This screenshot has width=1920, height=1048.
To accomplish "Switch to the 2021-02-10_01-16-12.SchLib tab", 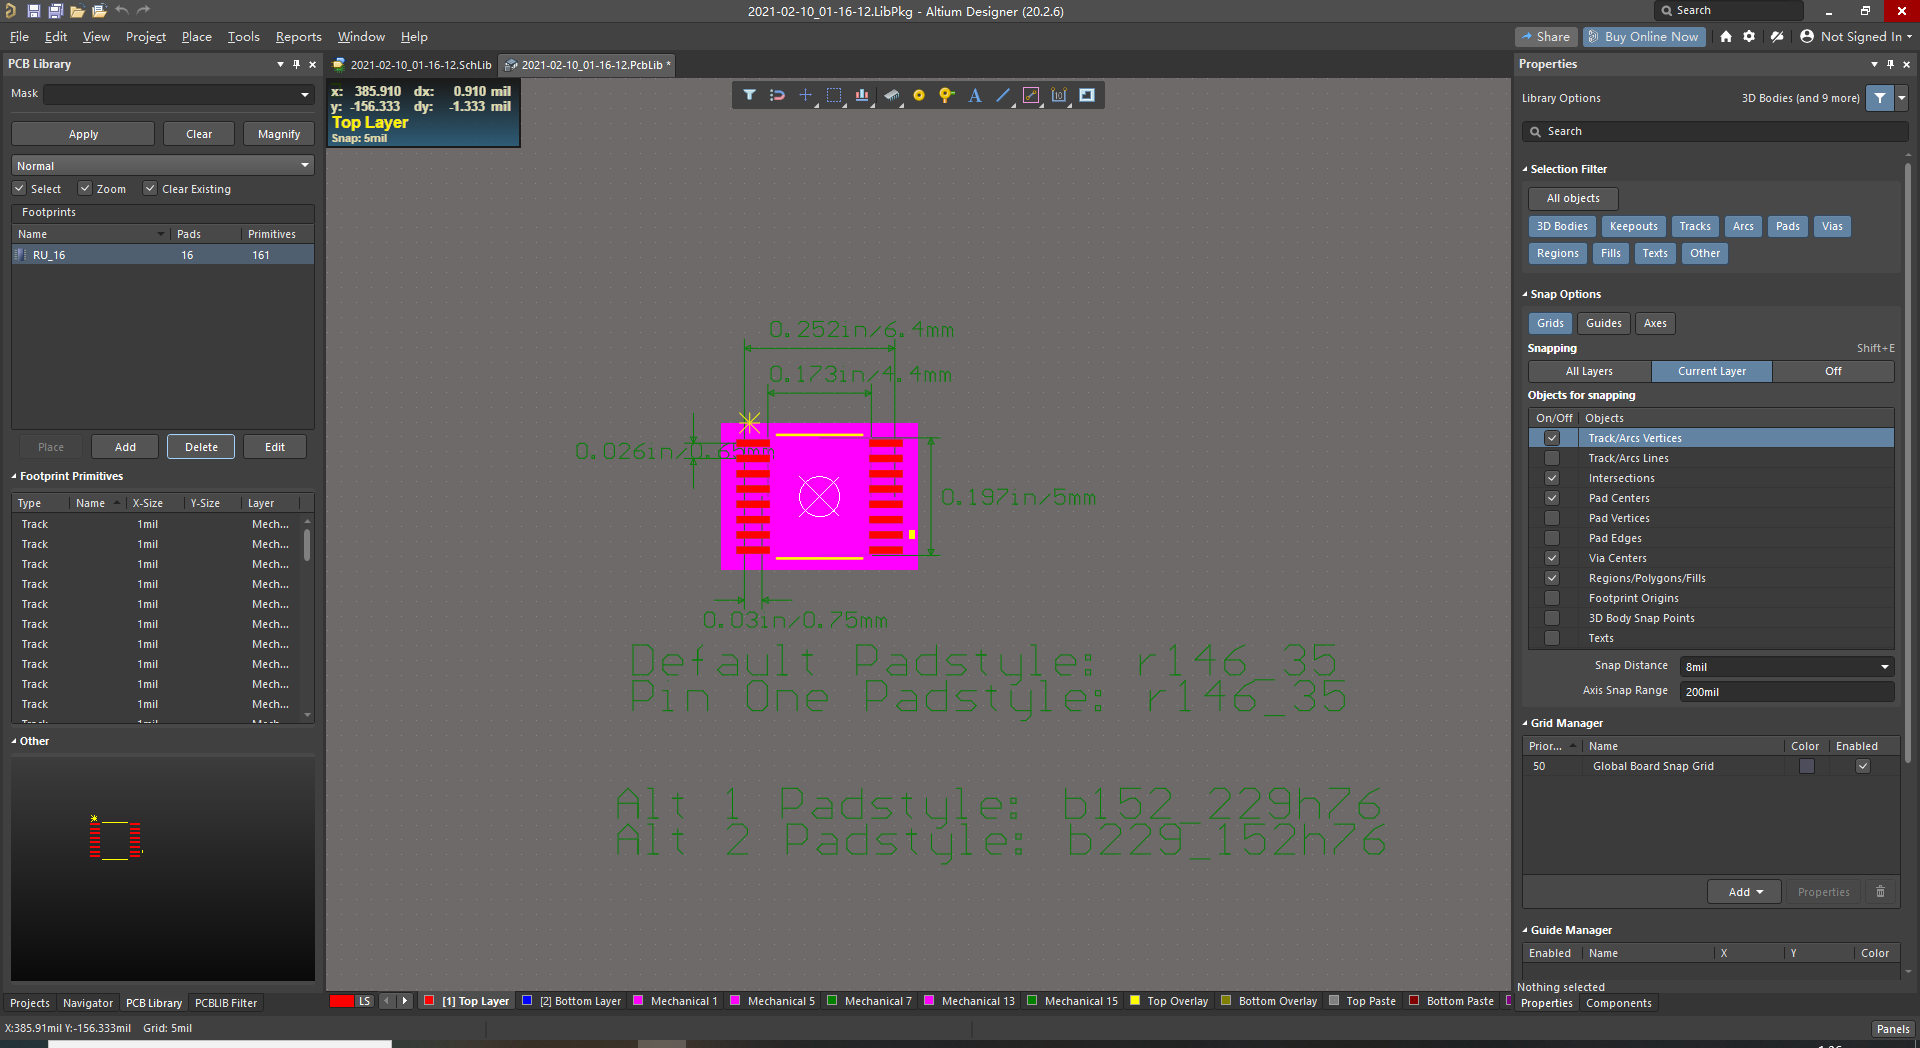I will coord(412,65).
